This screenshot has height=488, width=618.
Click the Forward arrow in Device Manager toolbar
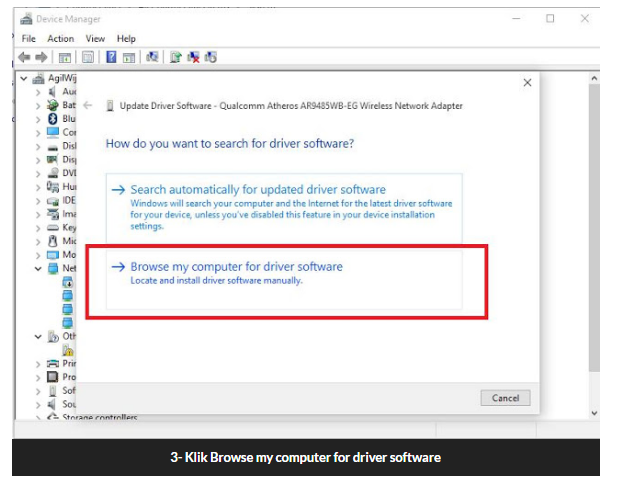[41, 58]
